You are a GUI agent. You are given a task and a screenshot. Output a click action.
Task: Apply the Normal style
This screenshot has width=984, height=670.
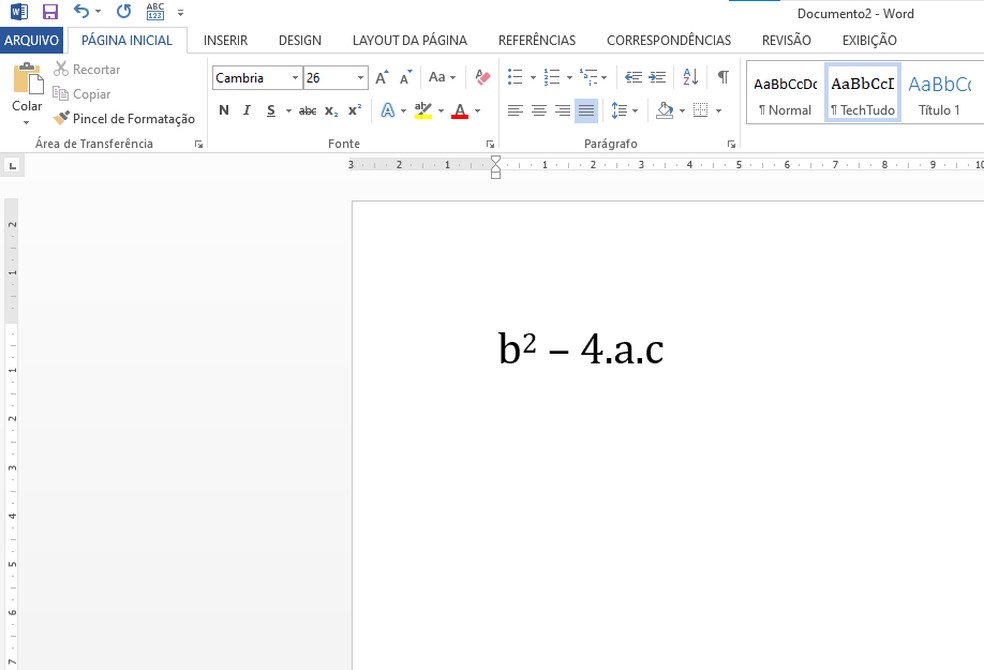point(785,94)
